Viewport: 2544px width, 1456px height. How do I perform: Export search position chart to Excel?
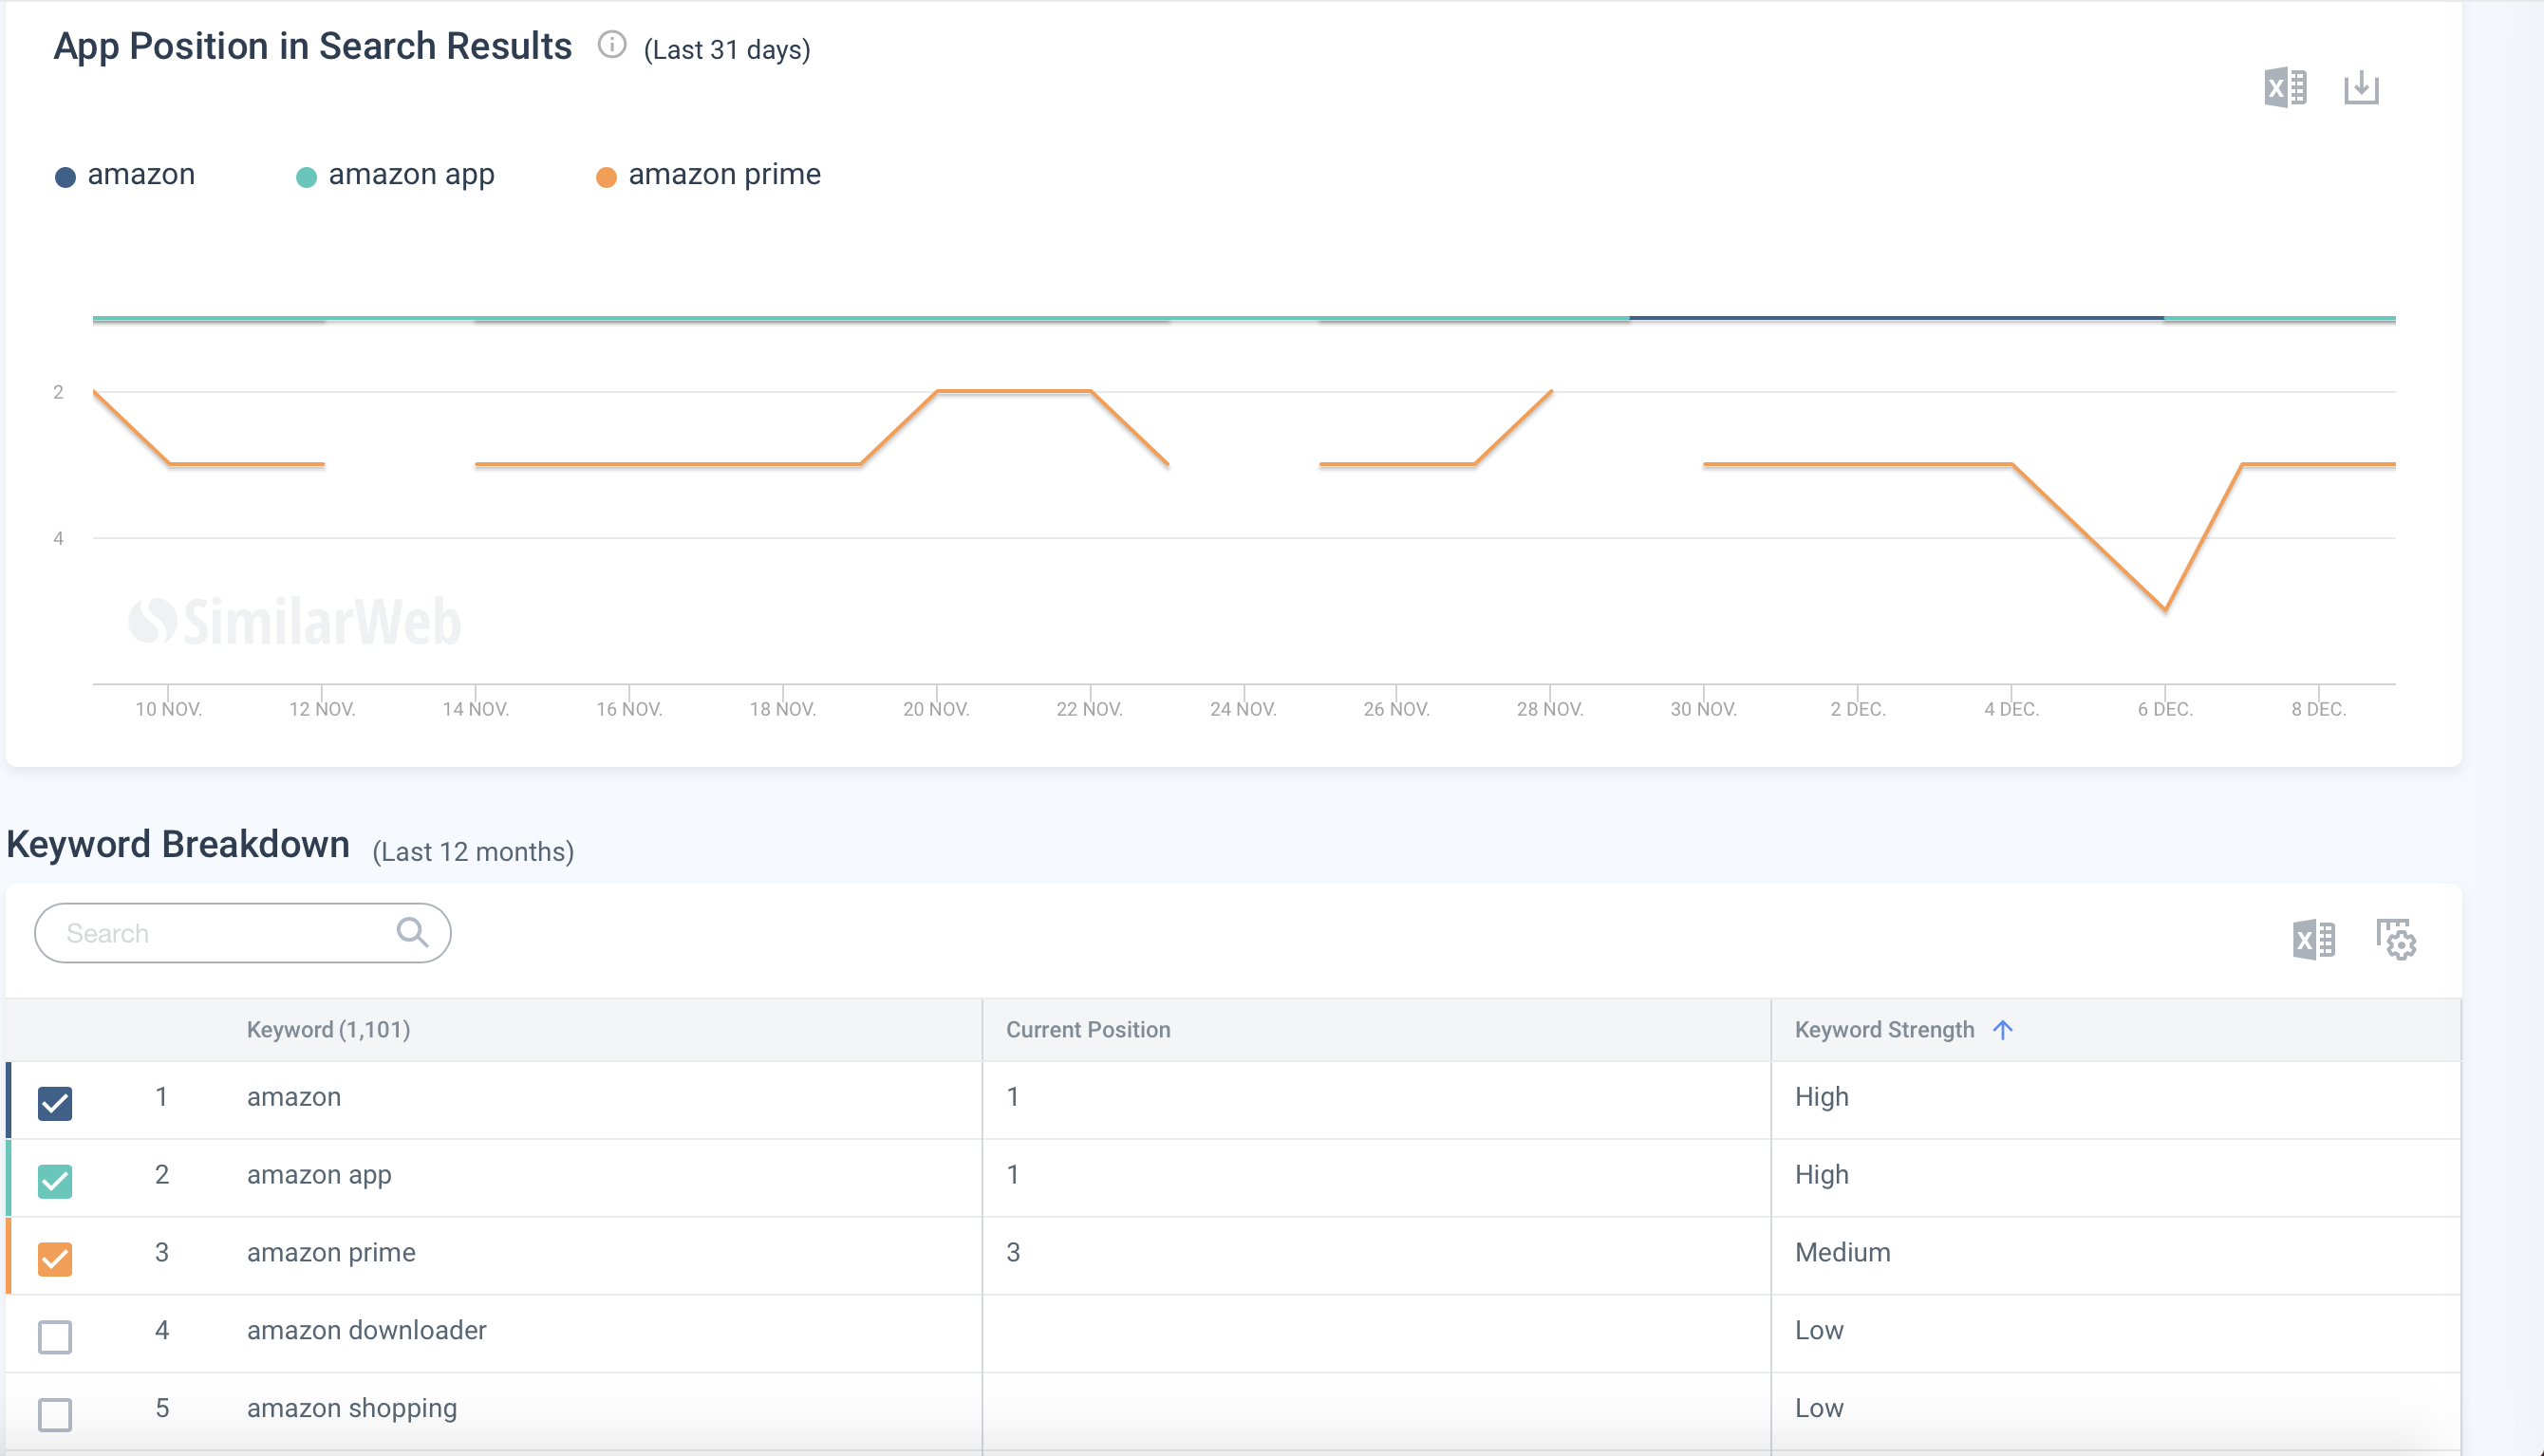pyautogui.click(x=2285, y=88)
